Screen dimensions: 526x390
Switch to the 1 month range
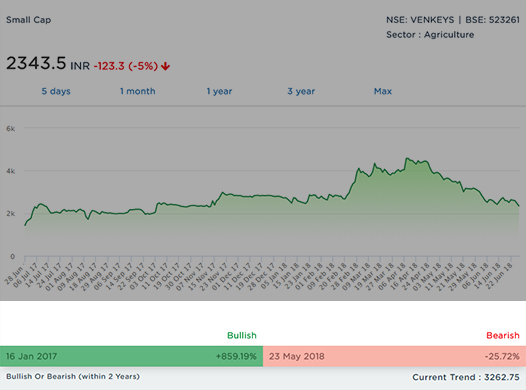click(138, 91)
